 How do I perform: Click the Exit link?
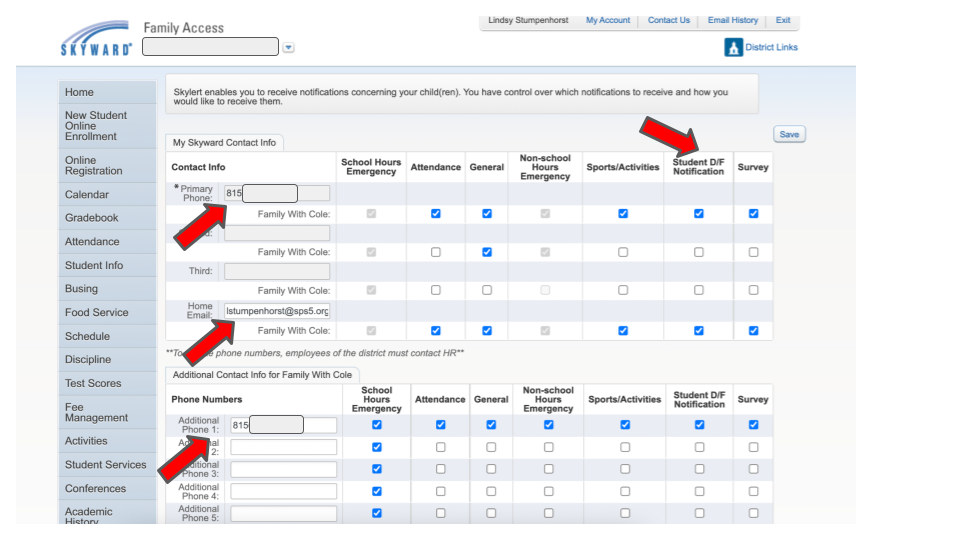(x=782, y=20)
